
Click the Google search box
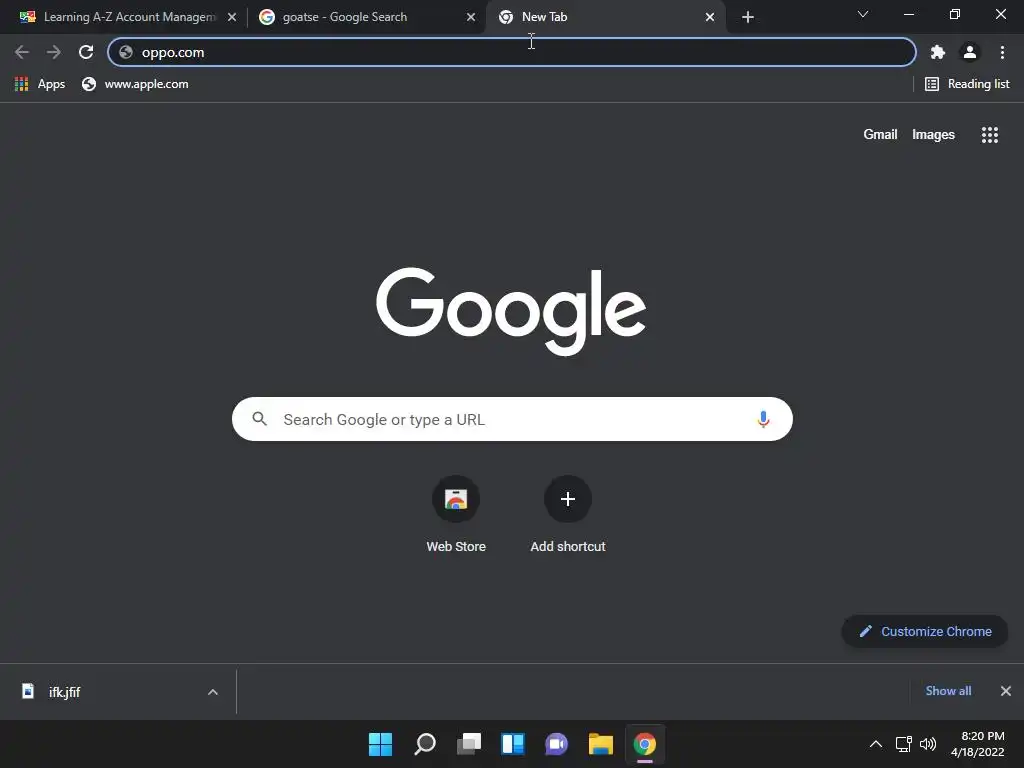(512, 419)
